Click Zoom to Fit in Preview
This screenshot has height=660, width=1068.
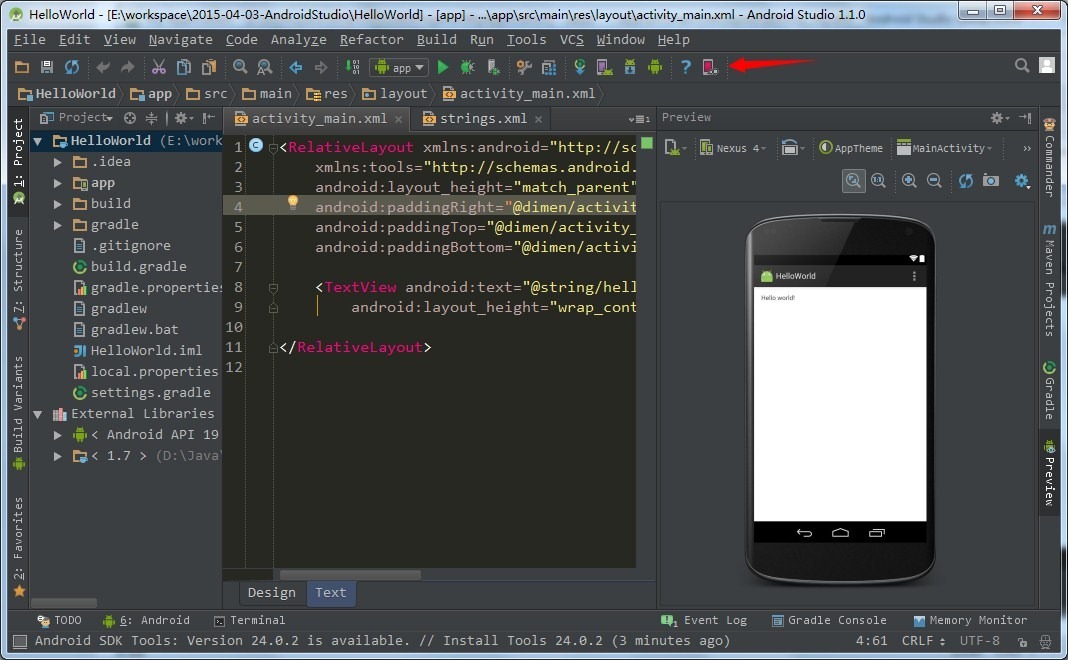click(853, 180)
